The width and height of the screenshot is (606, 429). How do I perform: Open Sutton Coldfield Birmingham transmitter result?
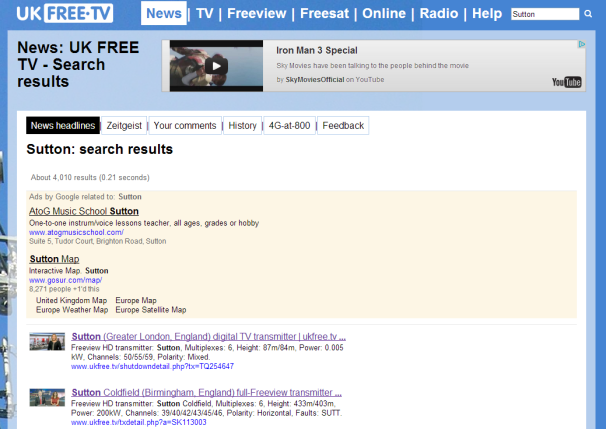point(206,393)
